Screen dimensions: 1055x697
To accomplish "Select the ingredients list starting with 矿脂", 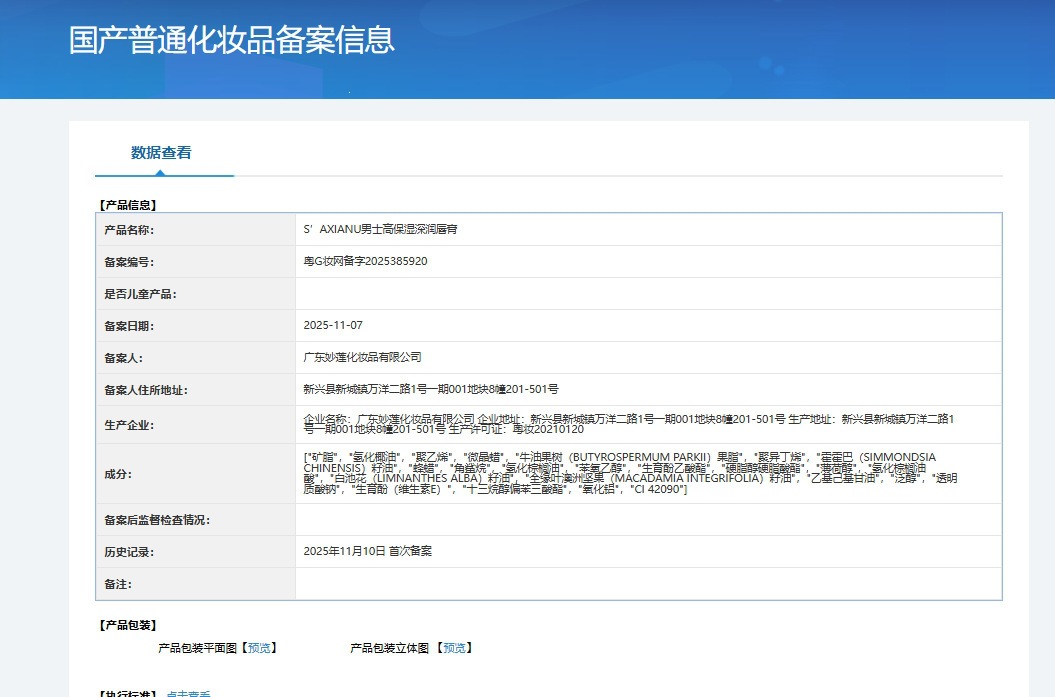I will pos(630,473).
